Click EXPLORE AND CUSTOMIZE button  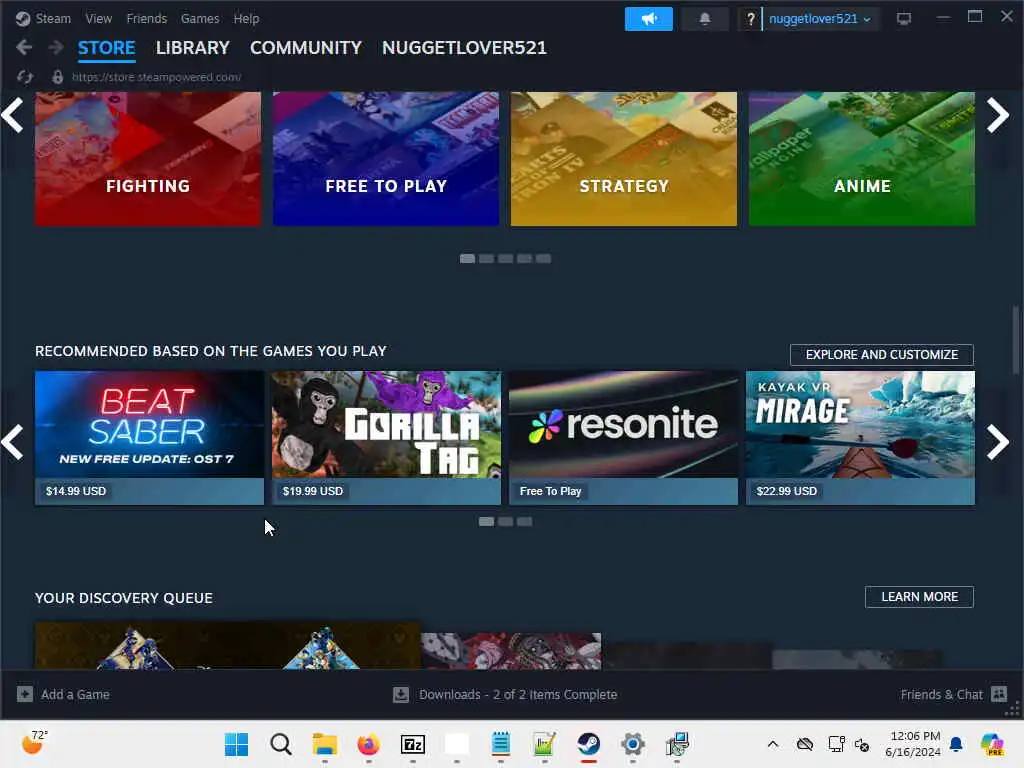pos(882,355)
